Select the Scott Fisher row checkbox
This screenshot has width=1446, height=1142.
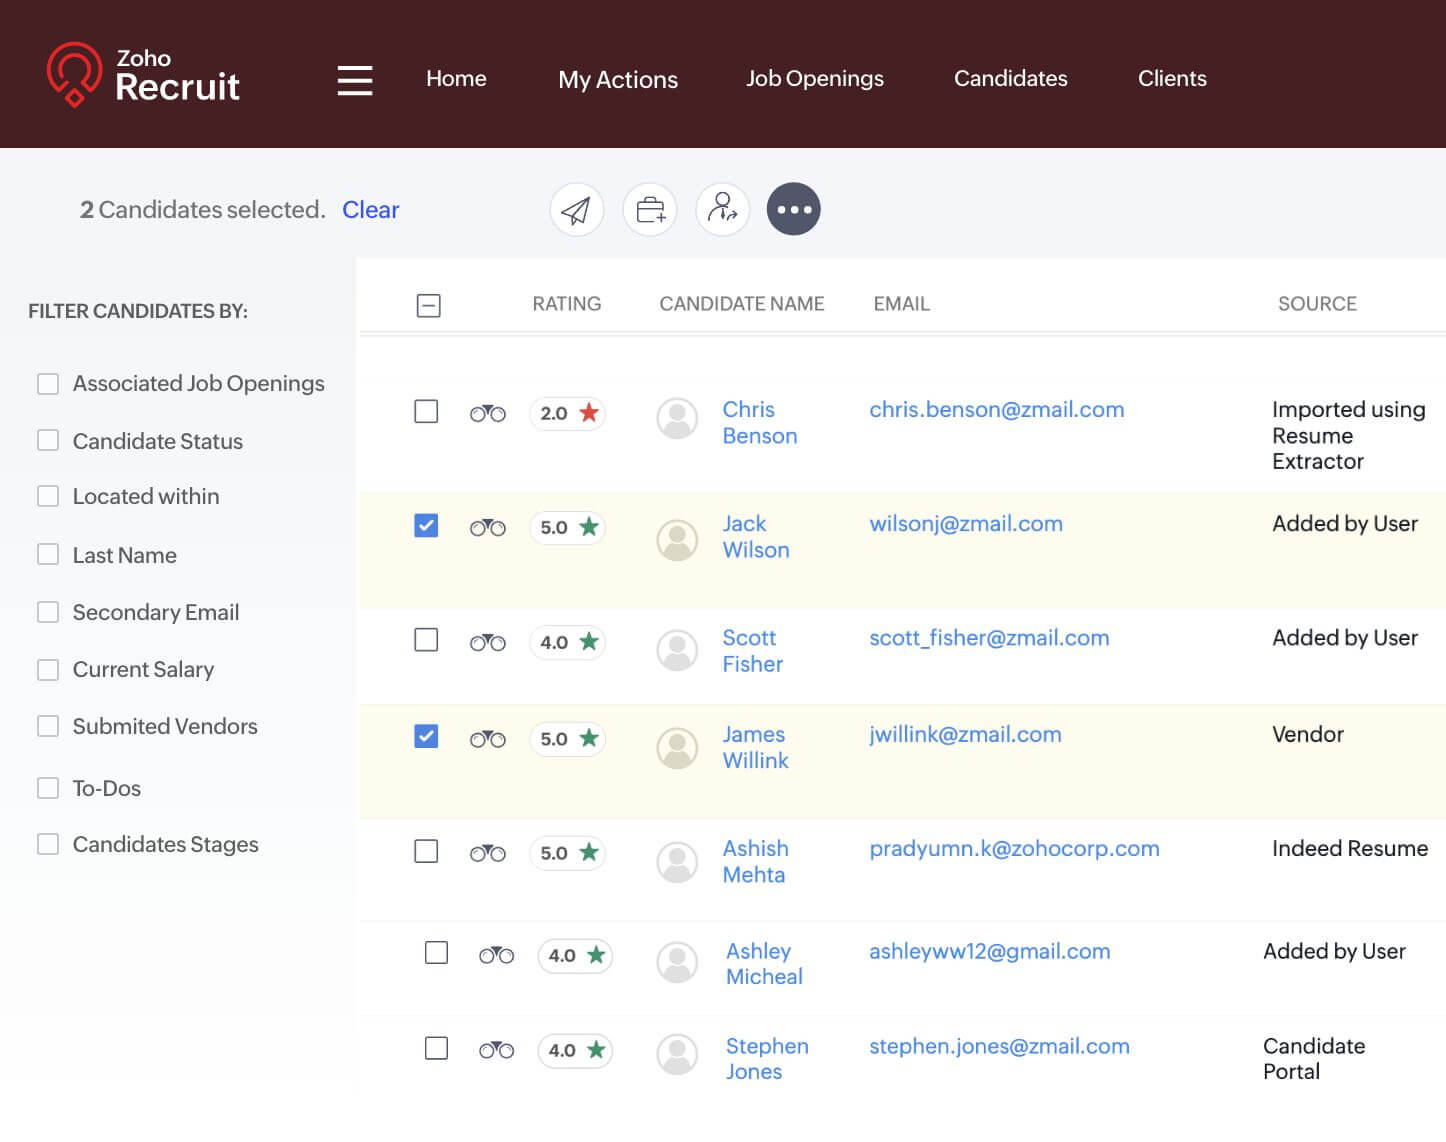pyautogui.click(x=426, y=639)
